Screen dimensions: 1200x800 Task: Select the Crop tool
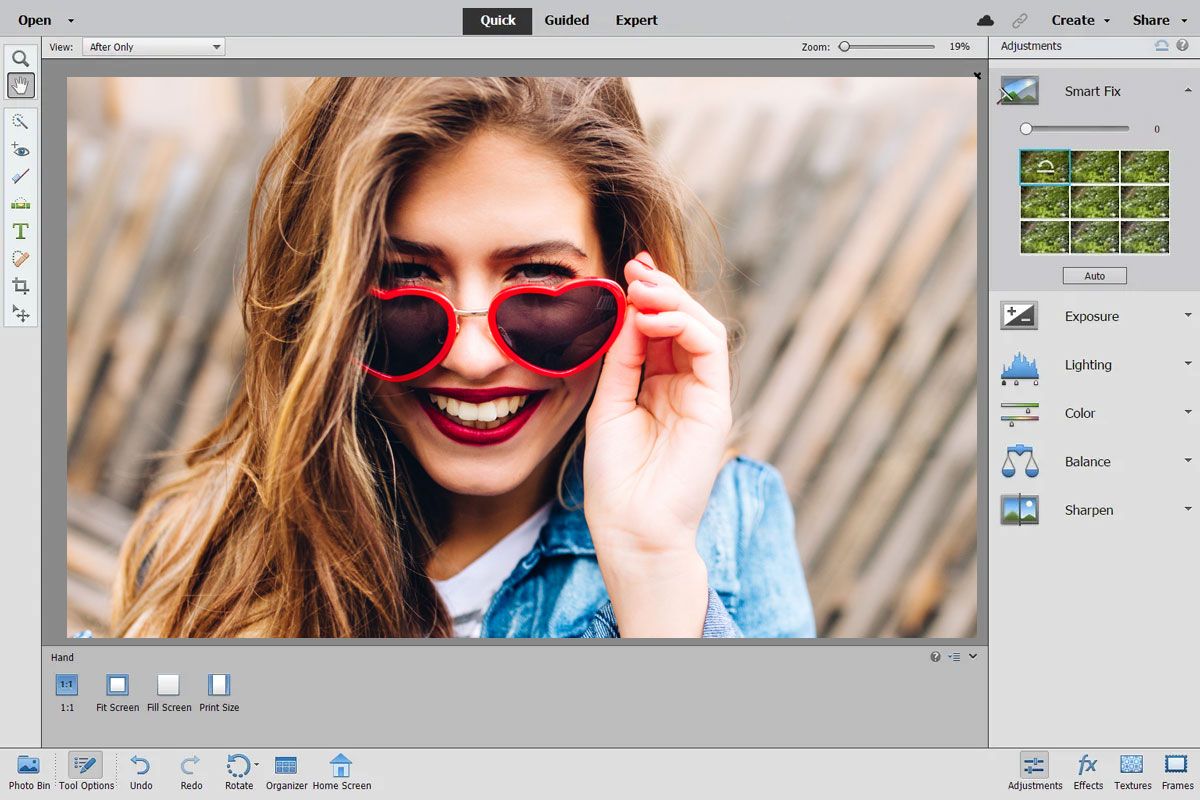20,286
